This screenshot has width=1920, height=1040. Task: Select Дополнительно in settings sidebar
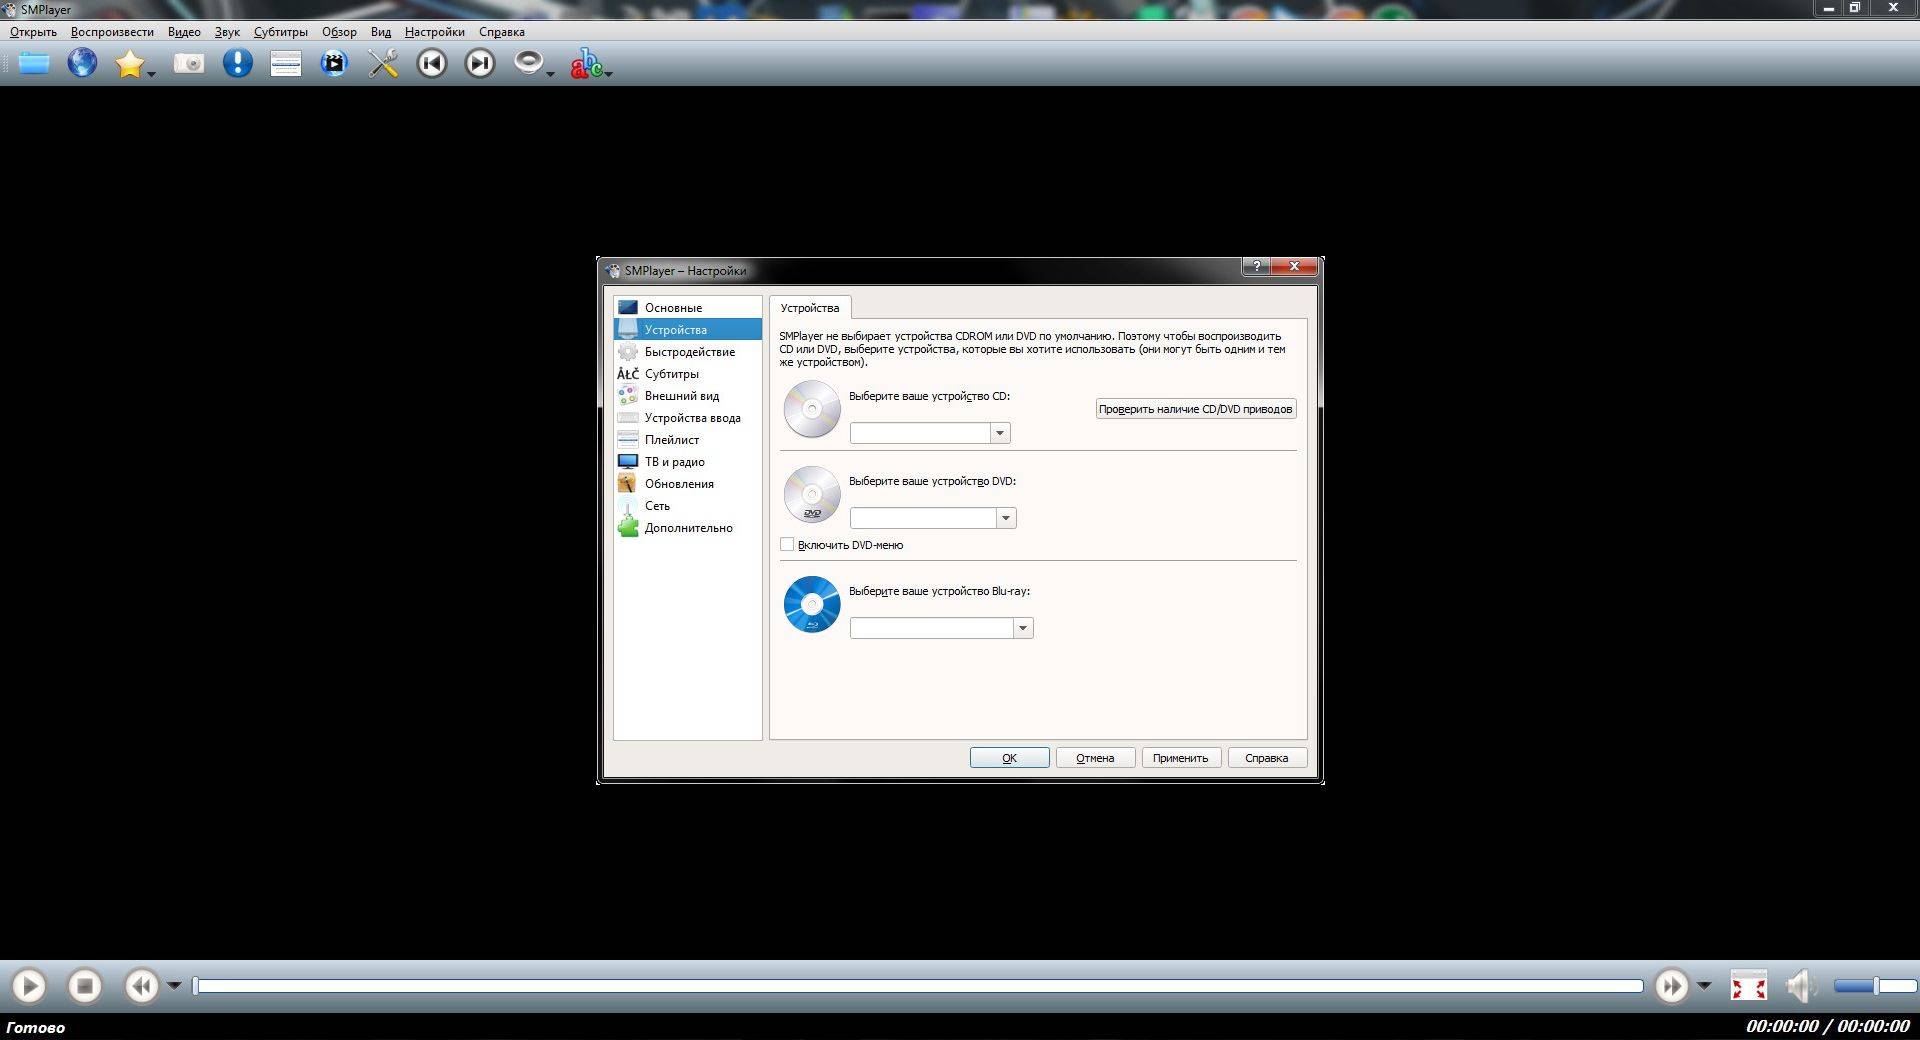pos(688,527)
